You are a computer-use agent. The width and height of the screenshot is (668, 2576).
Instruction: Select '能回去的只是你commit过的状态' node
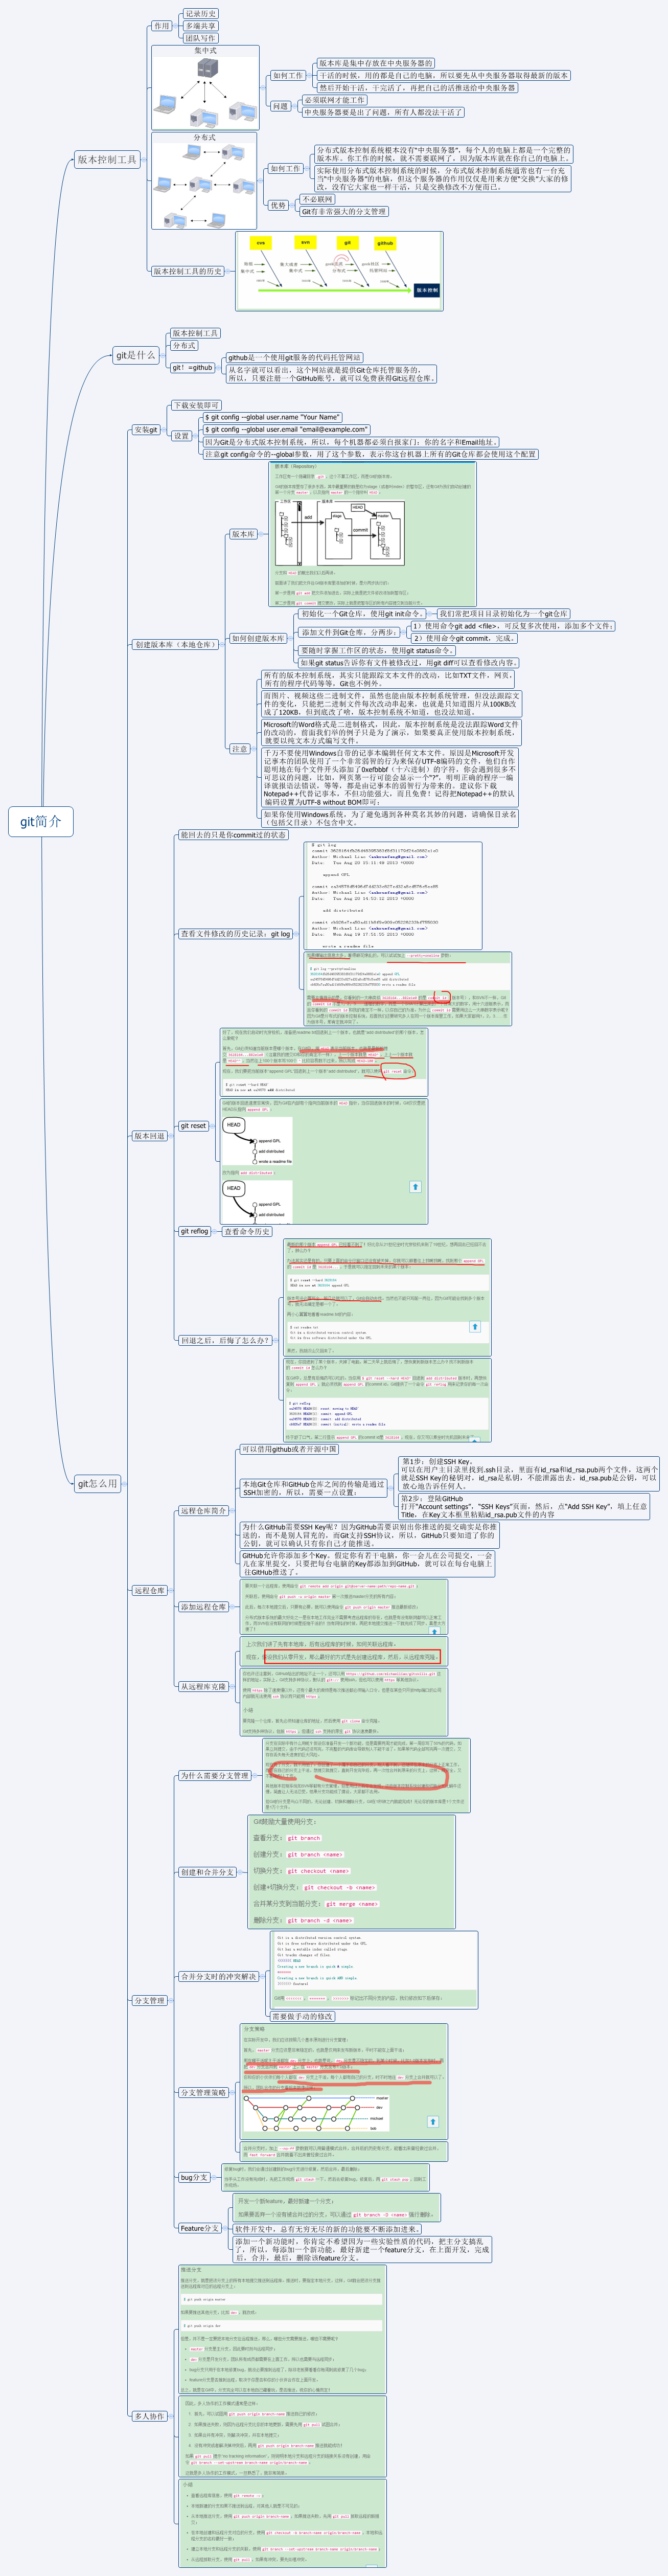click(x=233, y=834)
